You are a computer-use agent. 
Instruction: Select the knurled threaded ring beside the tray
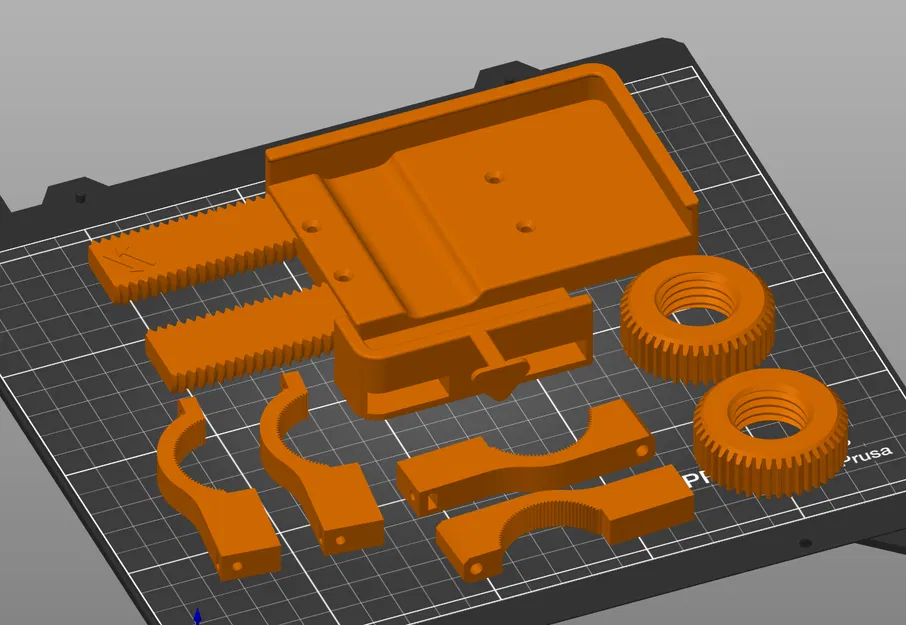tap(697, 318)
